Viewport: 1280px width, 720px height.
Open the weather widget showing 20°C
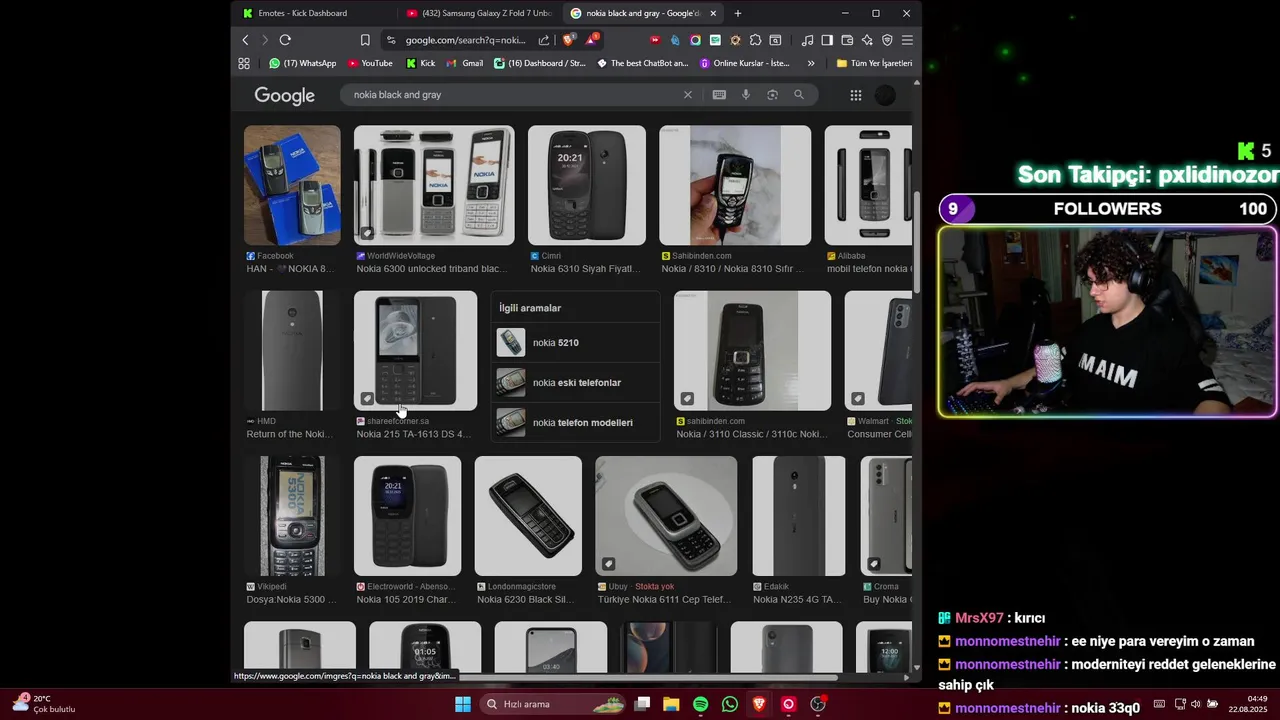tap(44, 704)
